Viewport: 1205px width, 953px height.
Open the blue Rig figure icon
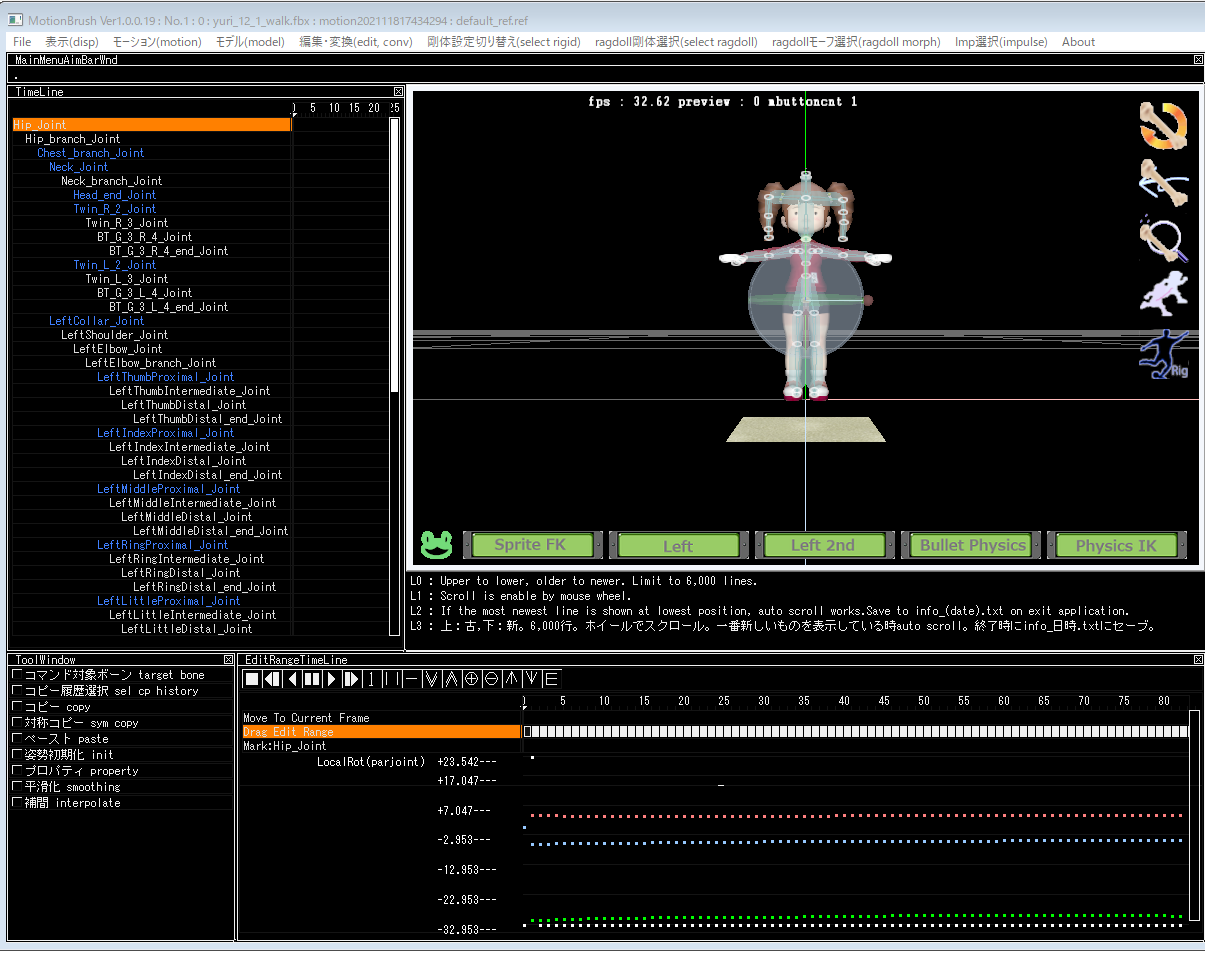1163,355
